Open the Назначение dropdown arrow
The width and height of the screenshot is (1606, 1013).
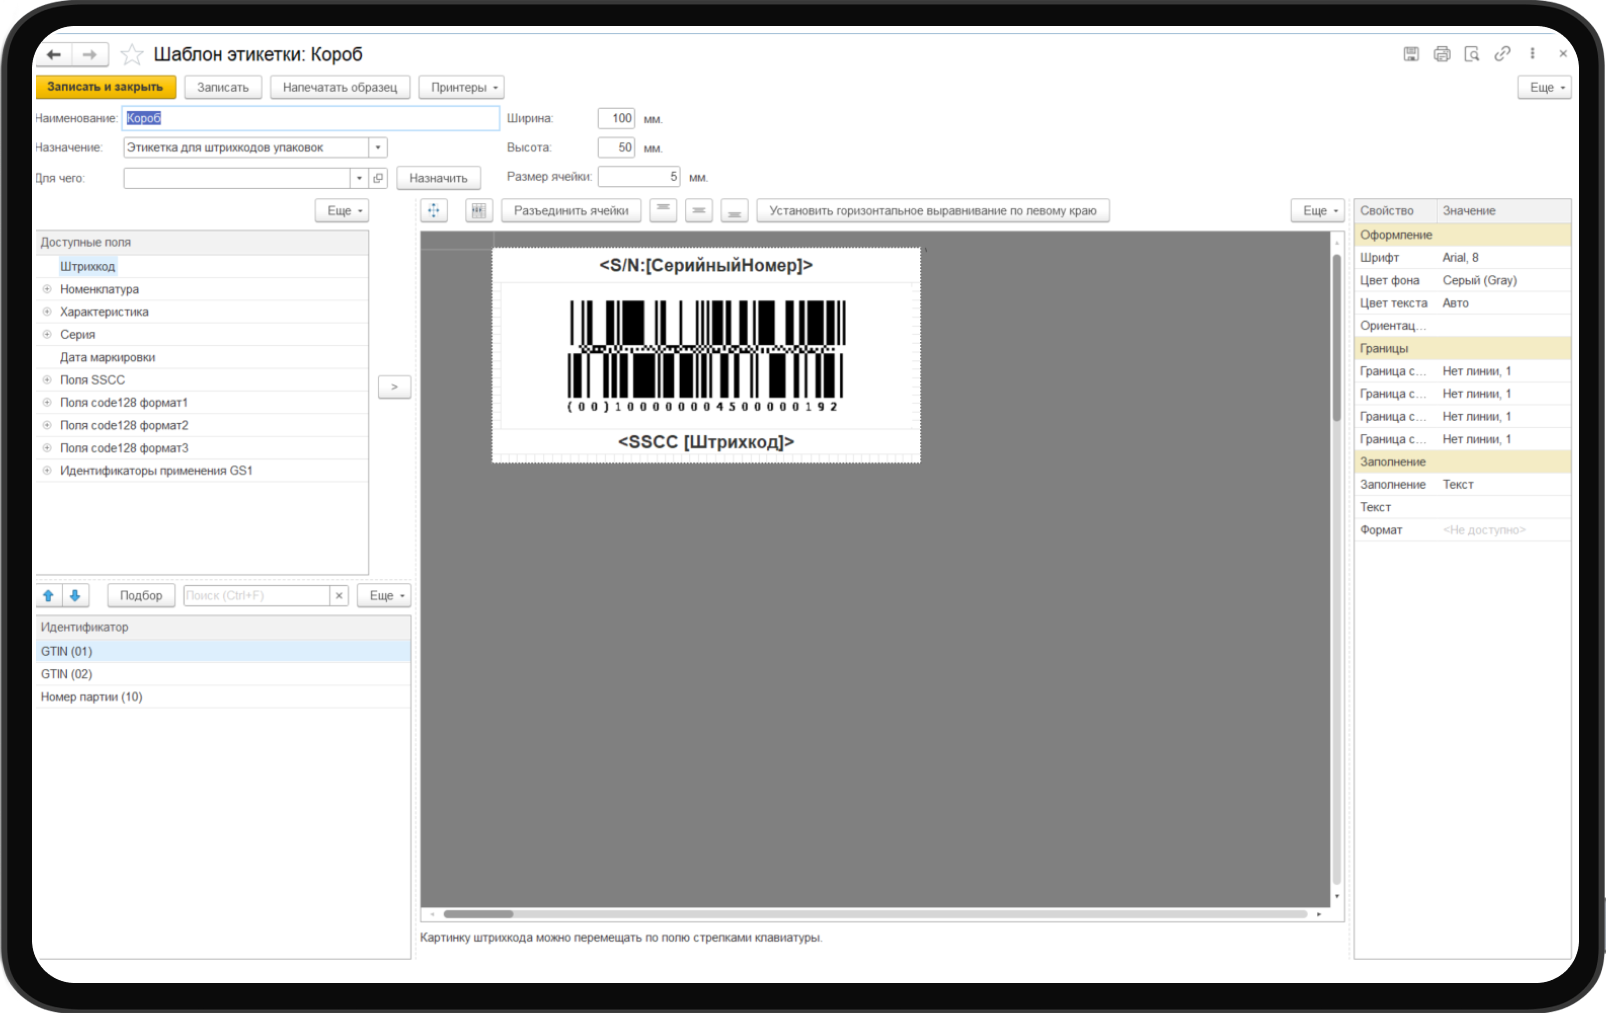pyautogui.click(x=378, y=148)
